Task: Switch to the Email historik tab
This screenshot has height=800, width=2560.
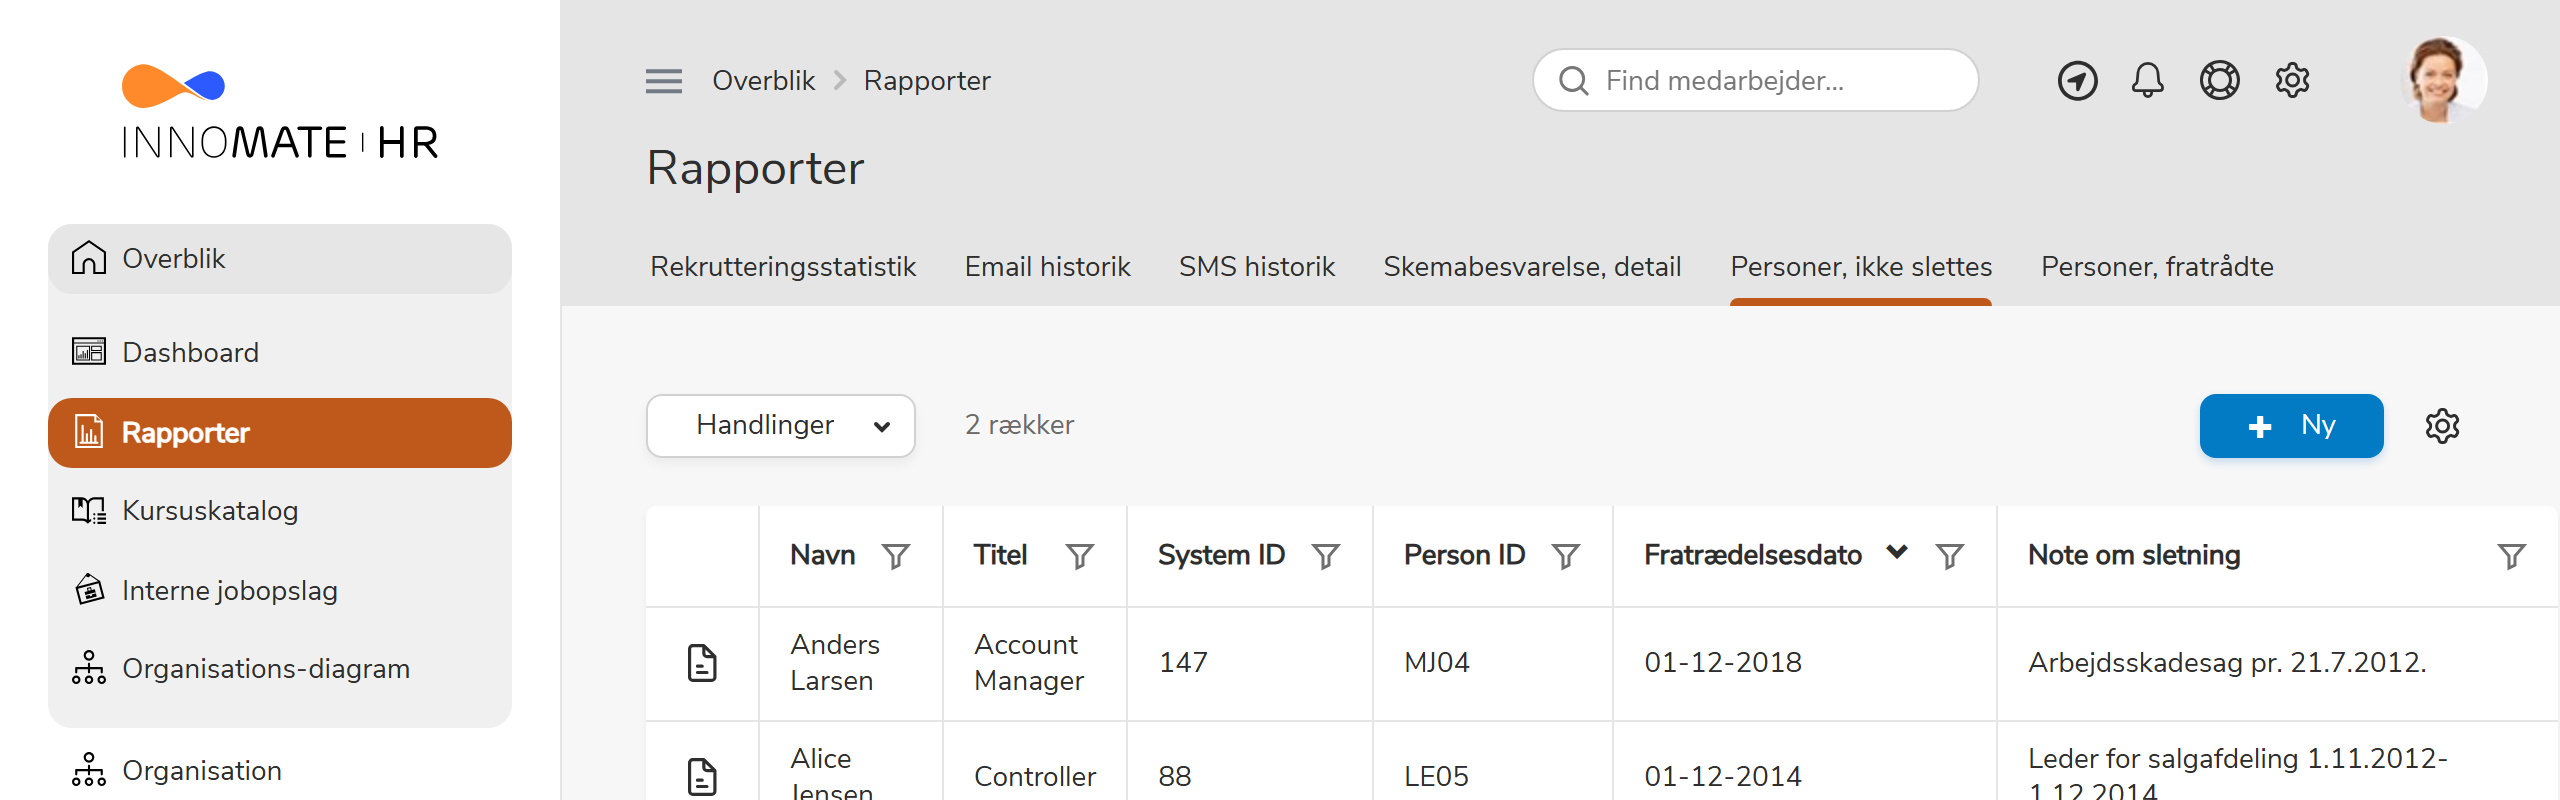Action: pyautogui.click(x=1047, y=267)
